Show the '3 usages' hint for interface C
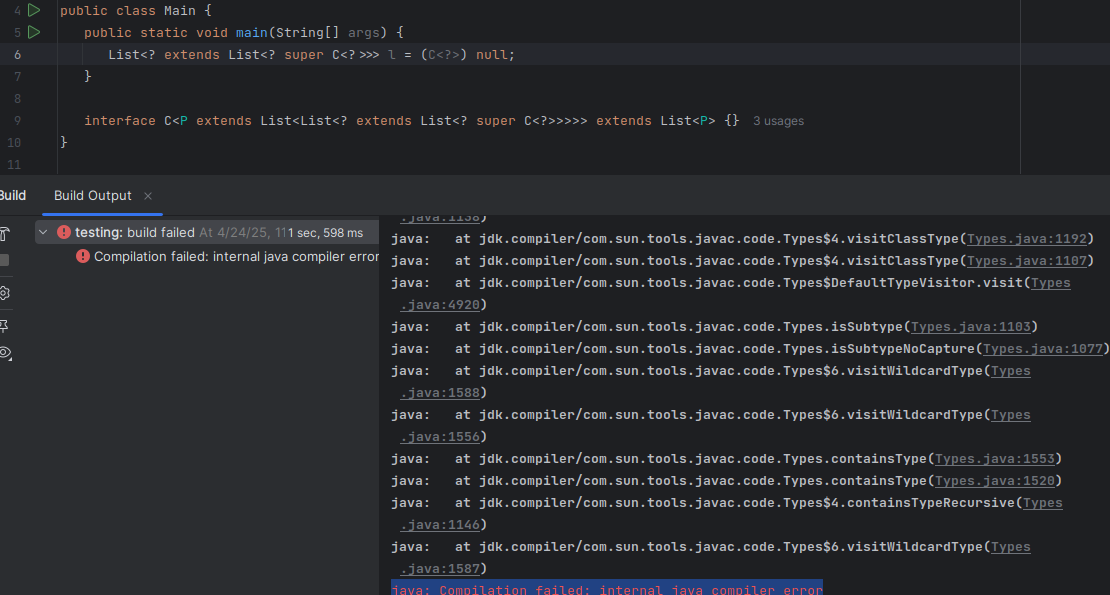This screenshot has width=1110, height=595. coord(778,121)
